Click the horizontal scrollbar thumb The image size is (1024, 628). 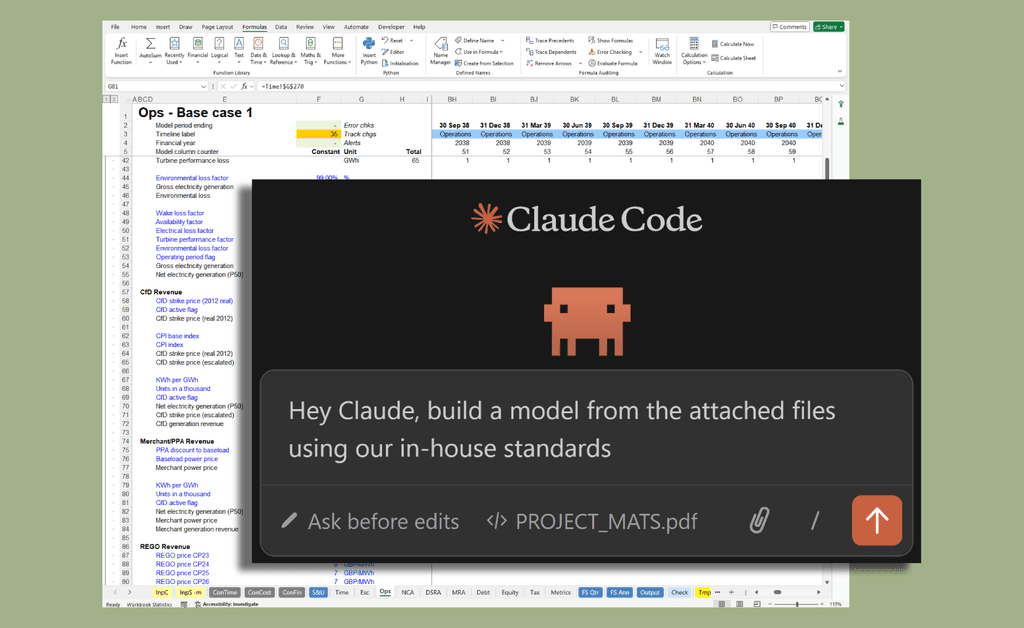[777, 592]
